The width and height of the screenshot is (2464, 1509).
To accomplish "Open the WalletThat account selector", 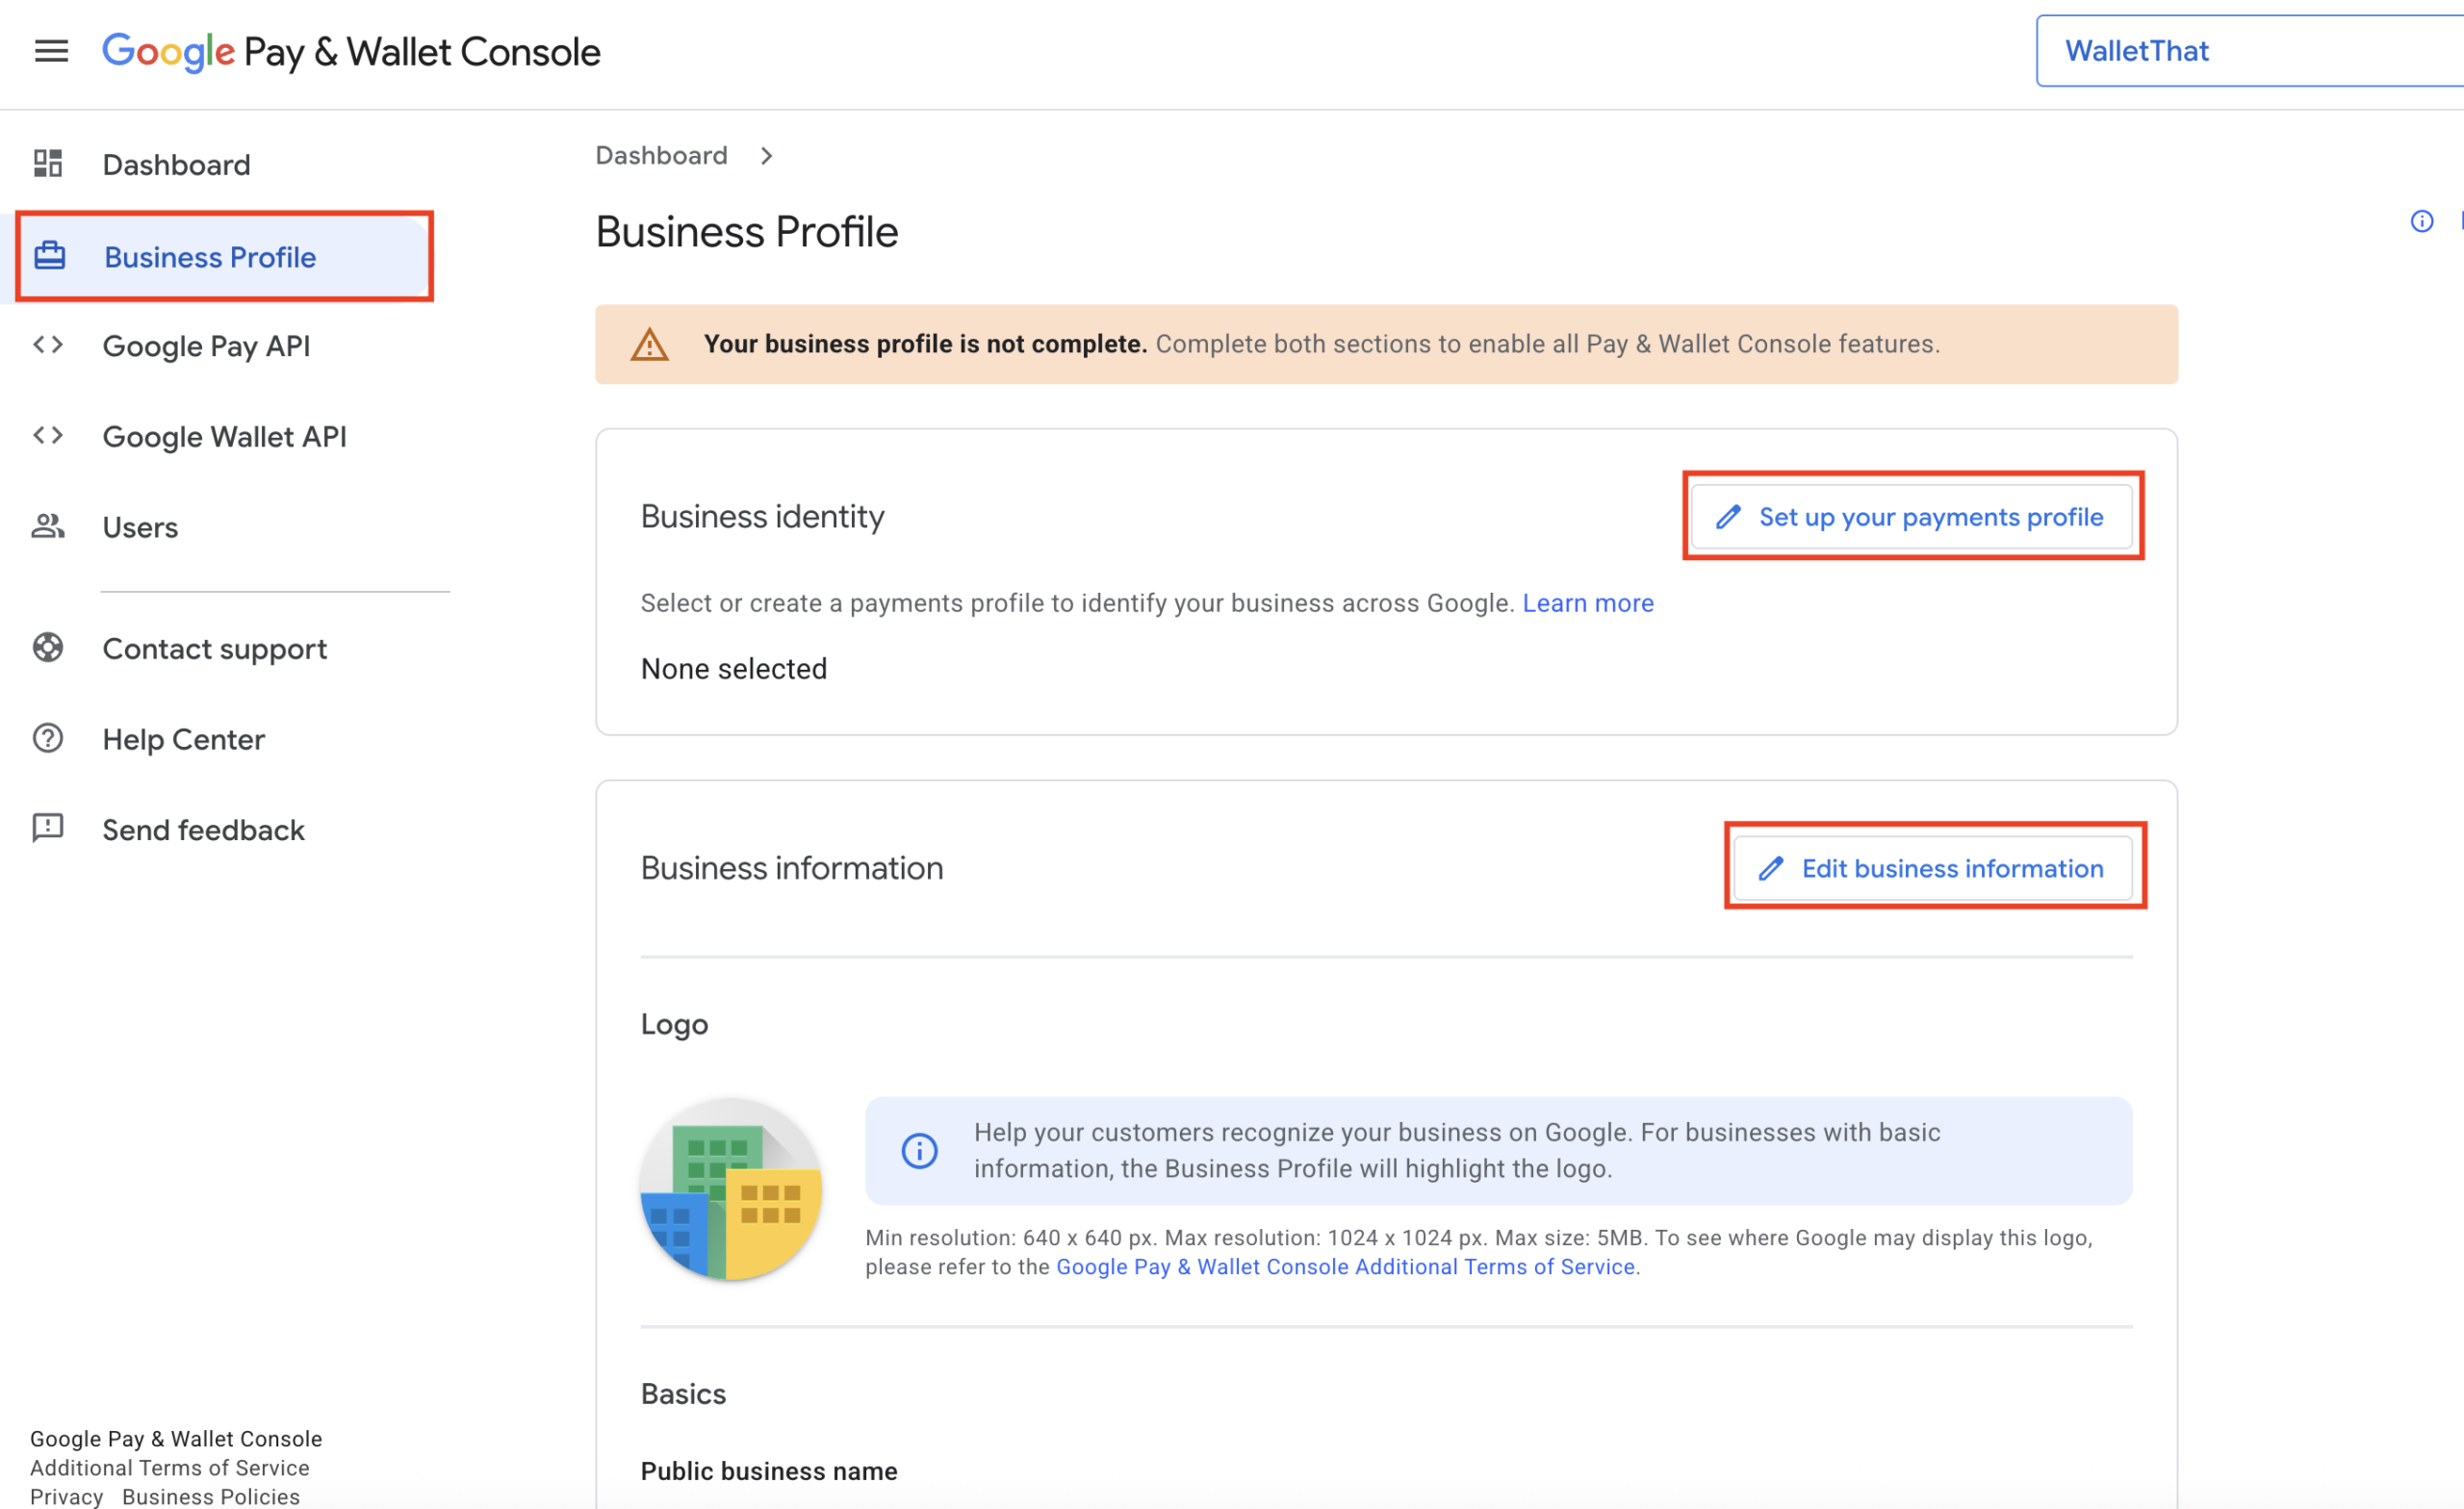I will [2249, 51].
